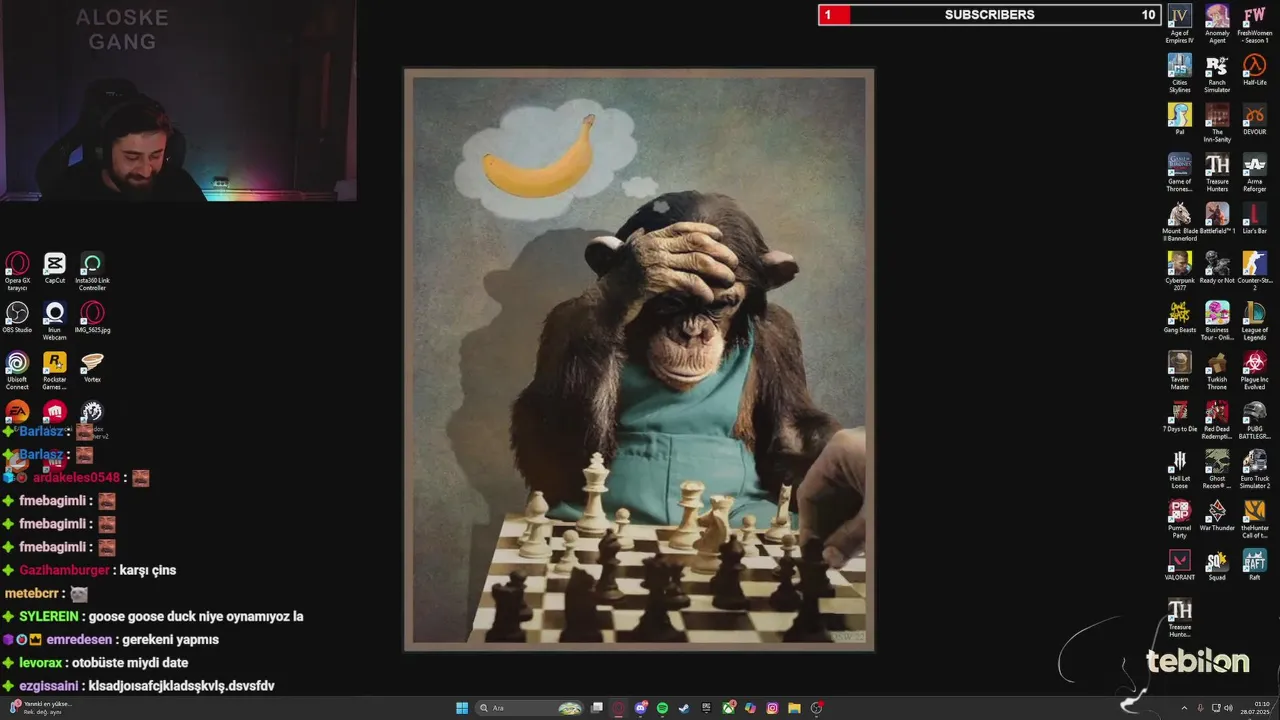Open VALORANT desktop shortcut

coord(1180,564)
